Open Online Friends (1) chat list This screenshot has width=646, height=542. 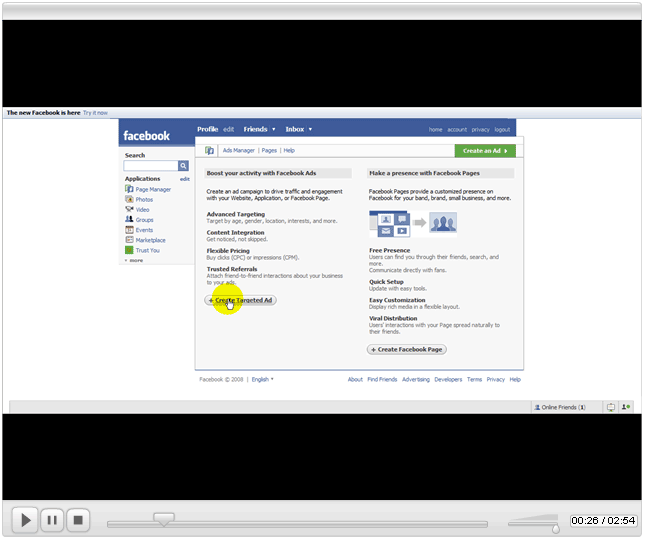pyautogui.click(x=562, y=409)
